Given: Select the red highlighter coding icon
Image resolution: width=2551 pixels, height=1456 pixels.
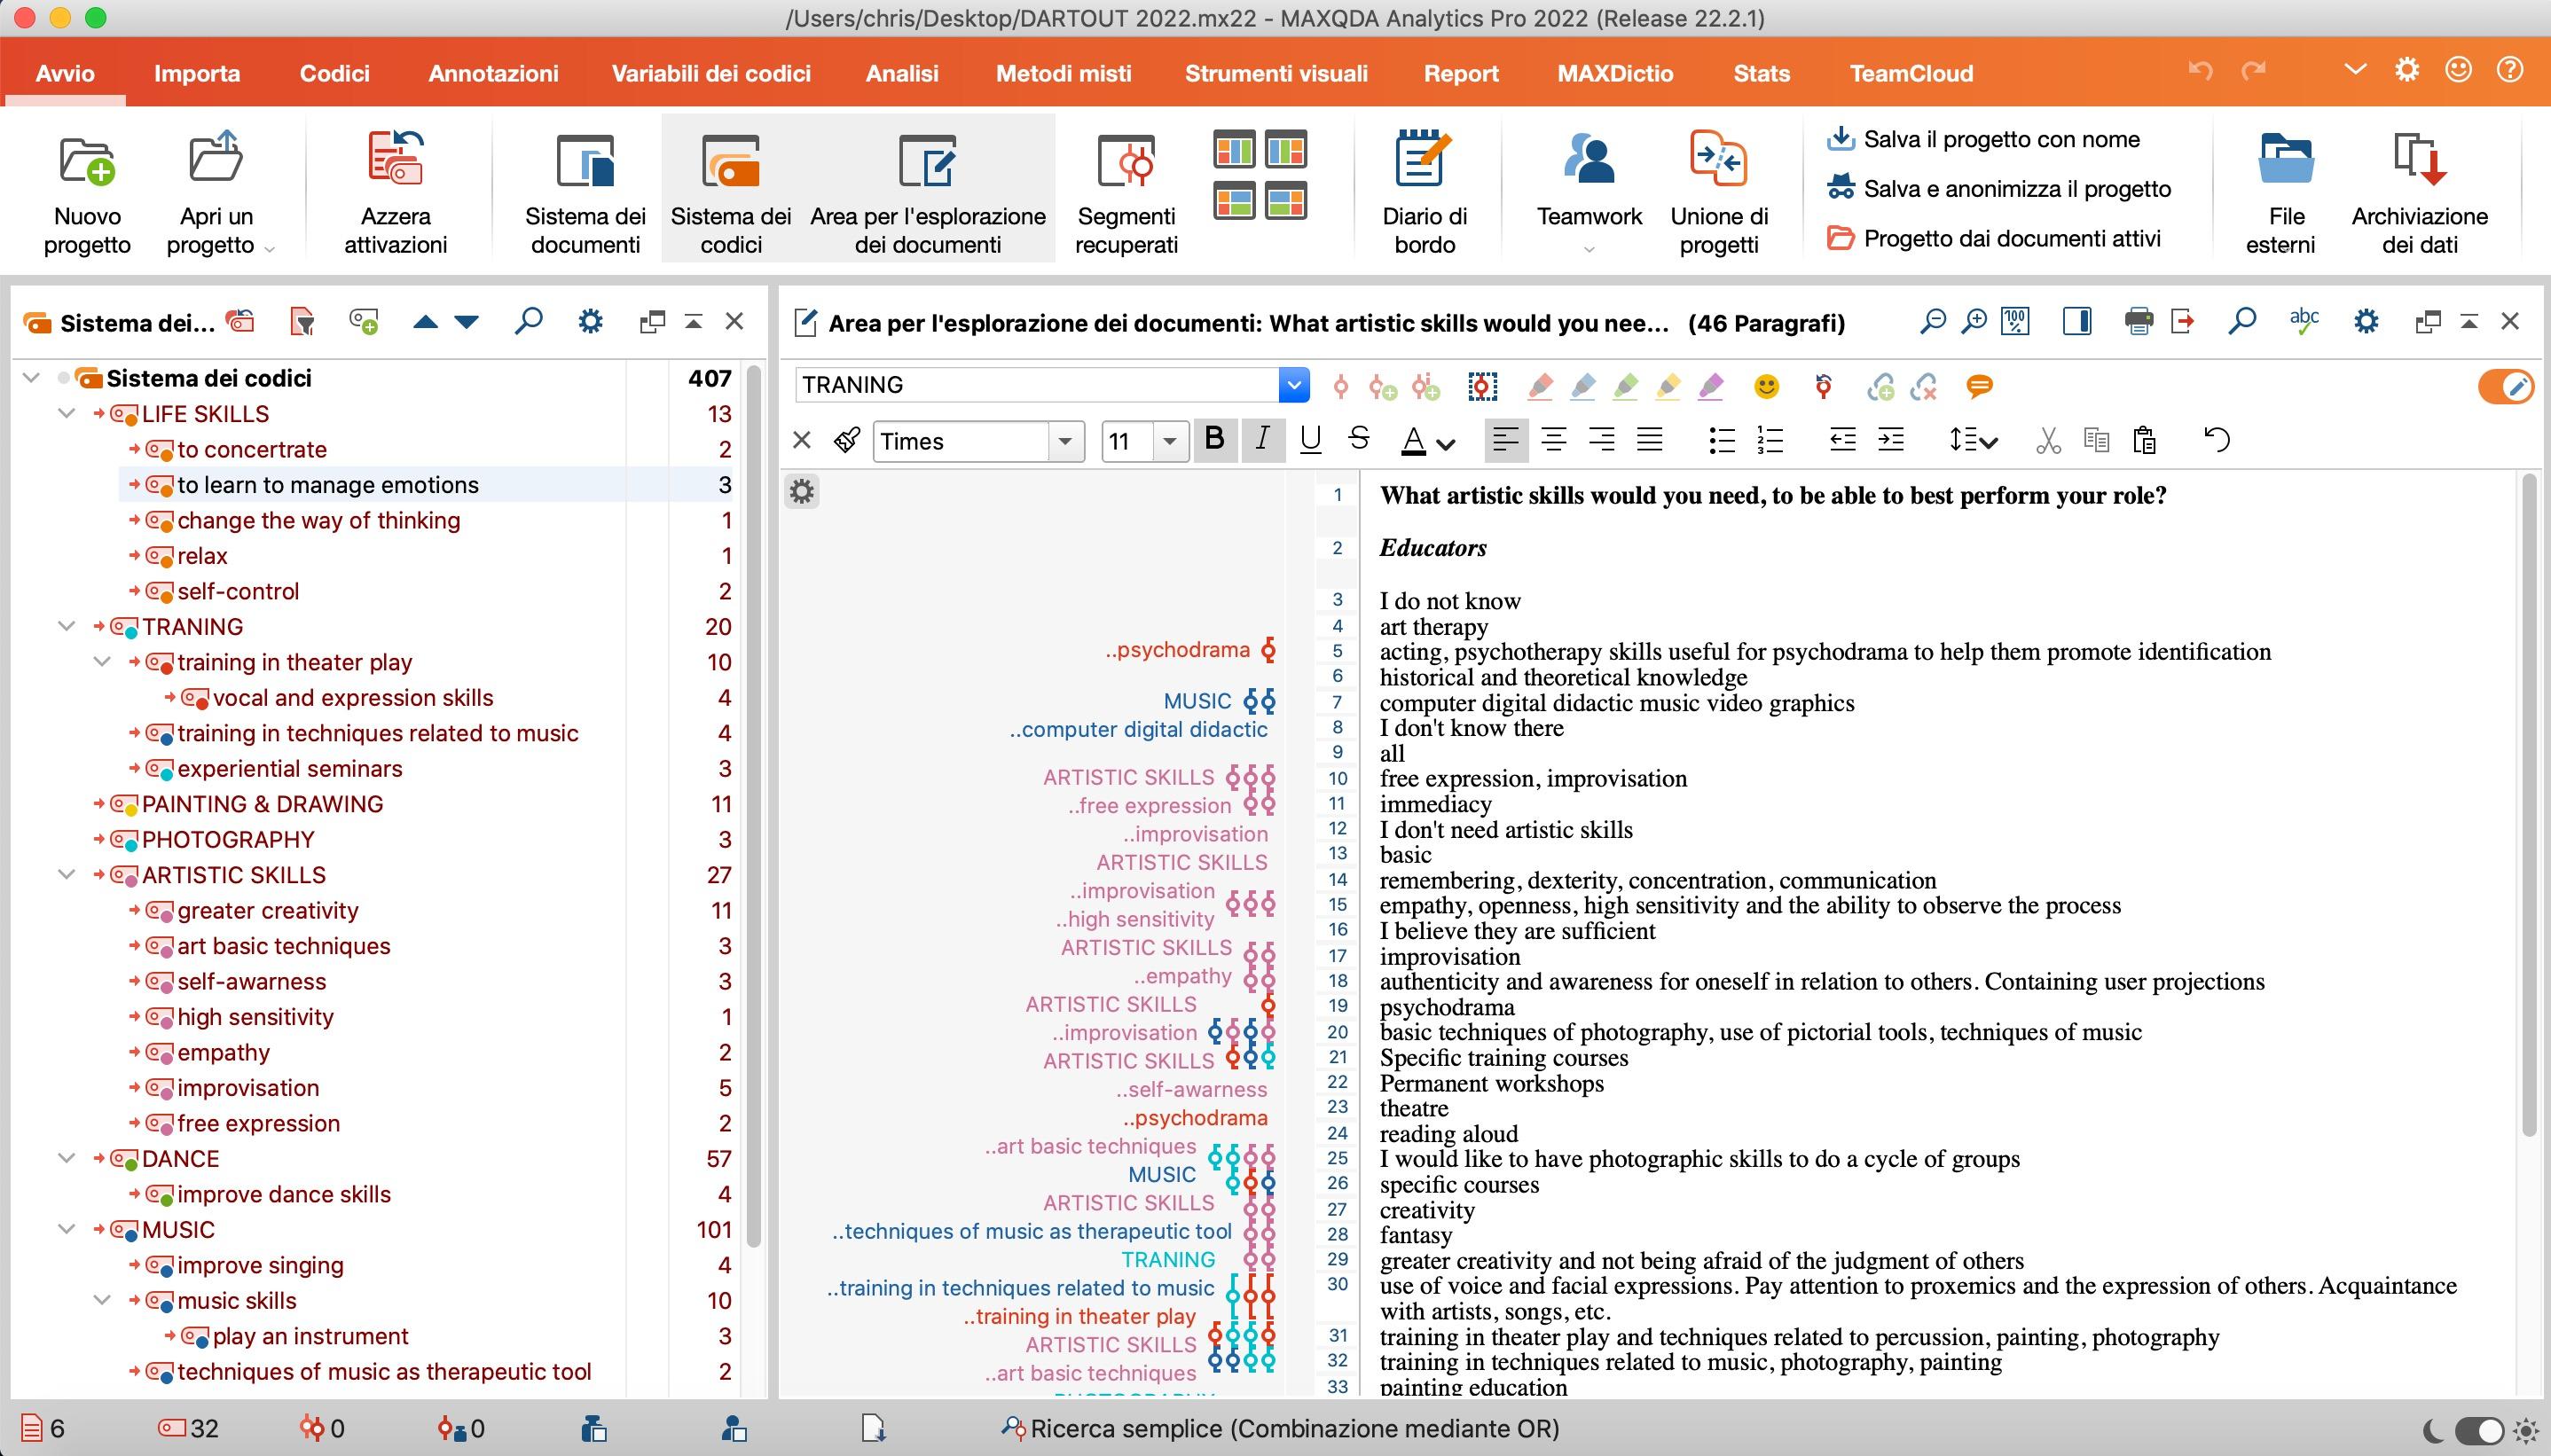Looking at the screenshot, I should point(1540,386).
